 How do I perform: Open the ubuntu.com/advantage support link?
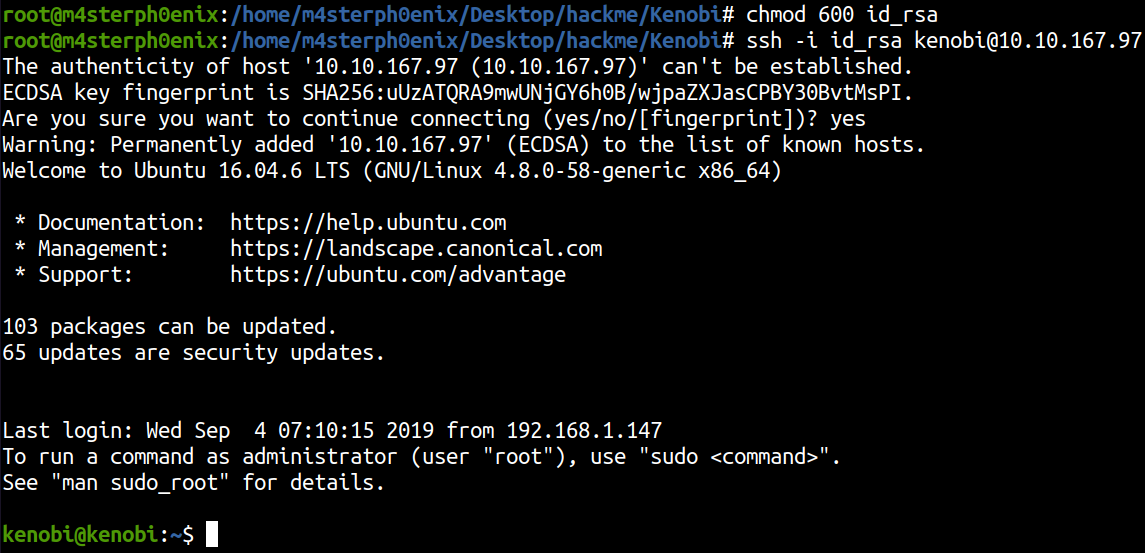[x=398, y=274]
